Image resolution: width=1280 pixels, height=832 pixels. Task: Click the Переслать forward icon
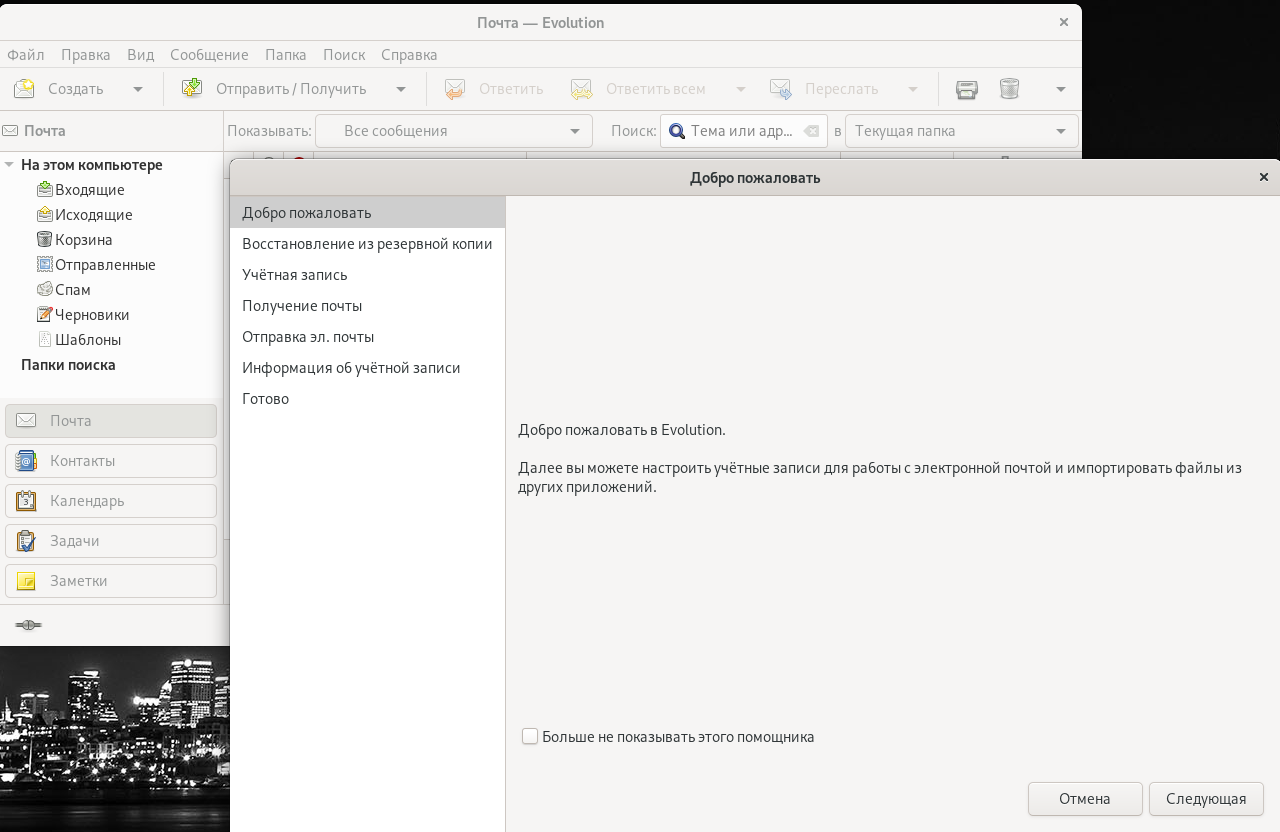pos(781,89)
